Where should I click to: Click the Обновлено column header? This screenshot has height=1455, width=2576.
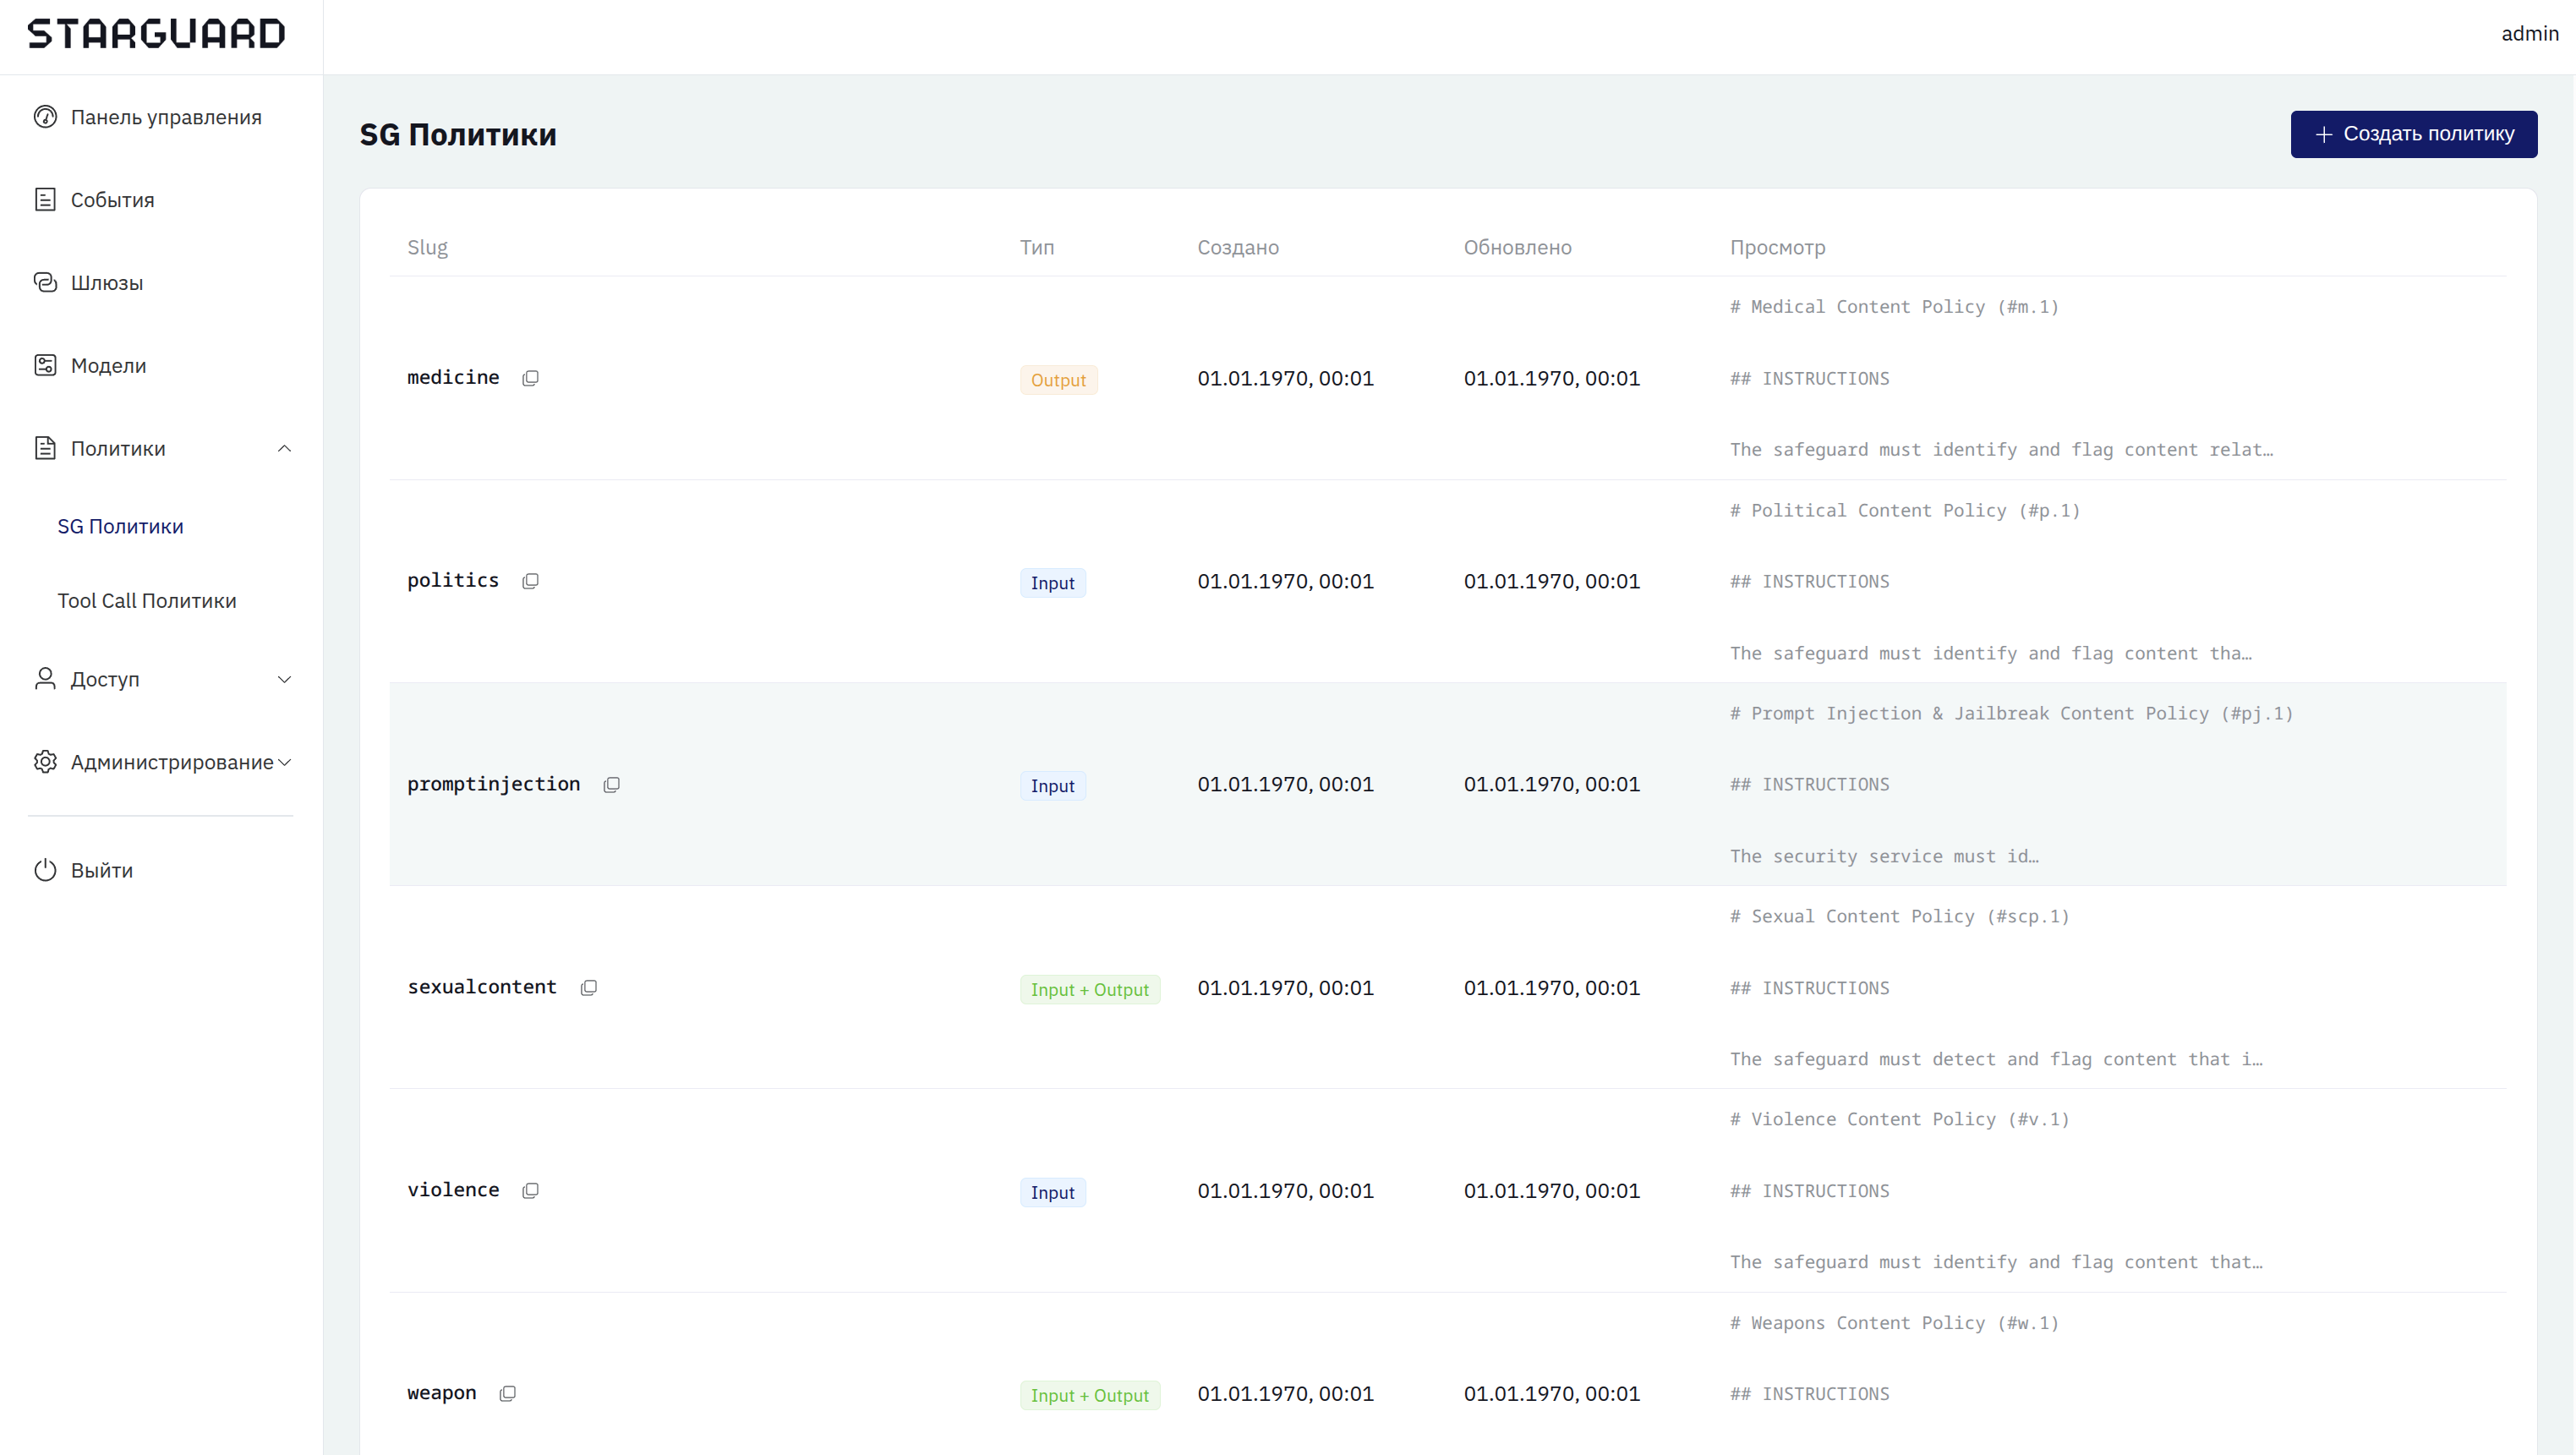[x=1517, y=247]
